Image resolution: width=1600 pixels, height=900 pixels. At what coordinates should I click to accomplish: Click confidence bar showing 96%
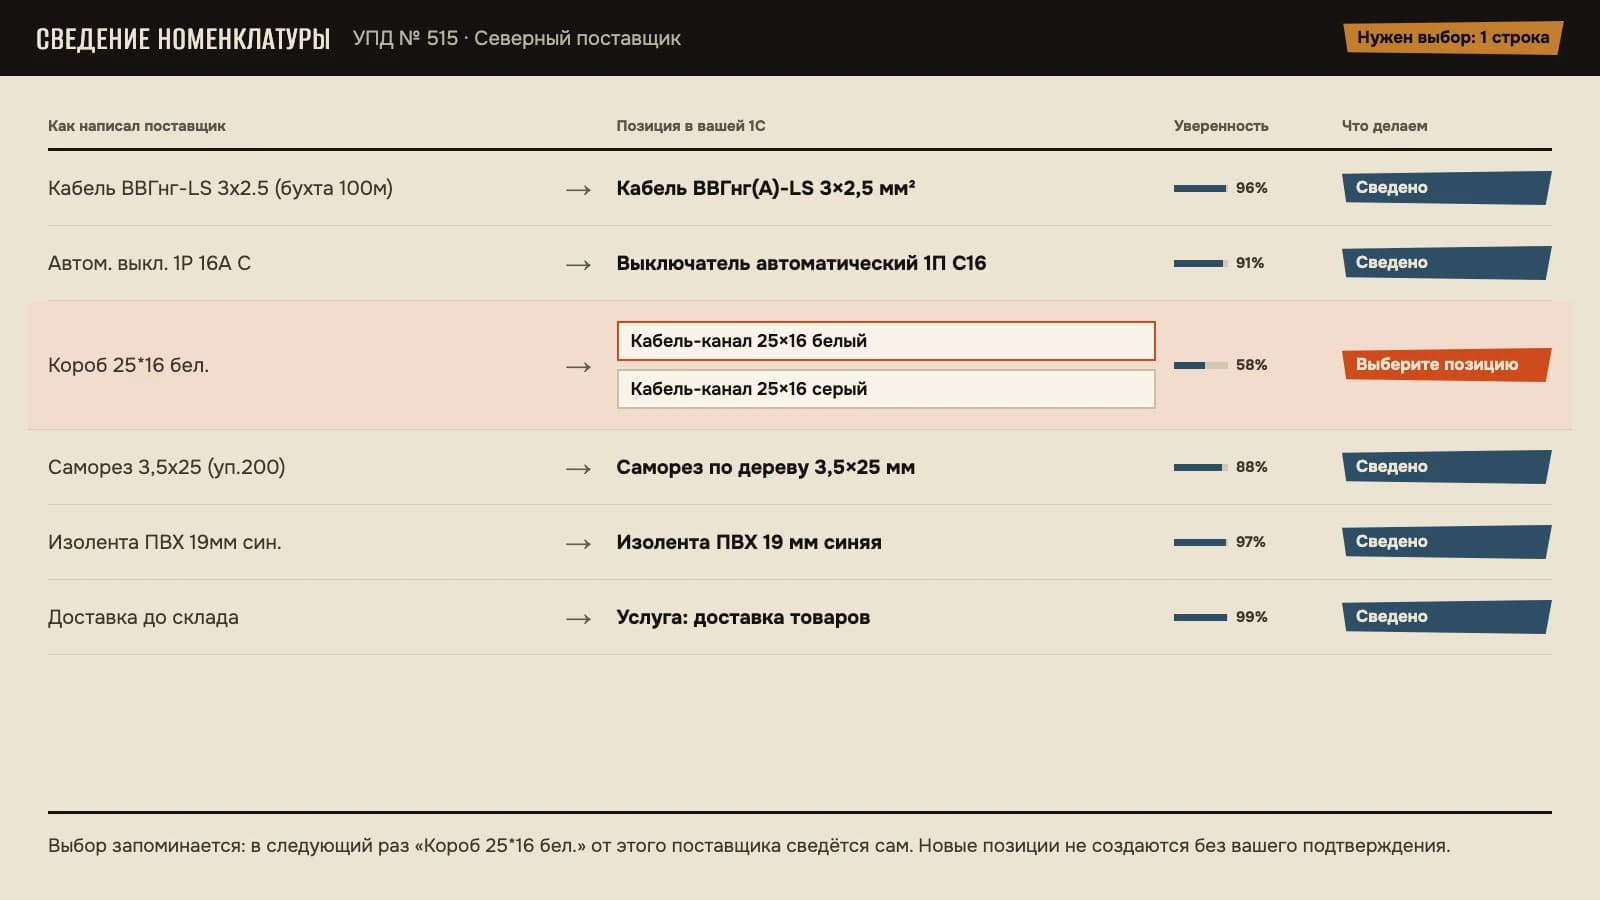tap(1200, 188)
